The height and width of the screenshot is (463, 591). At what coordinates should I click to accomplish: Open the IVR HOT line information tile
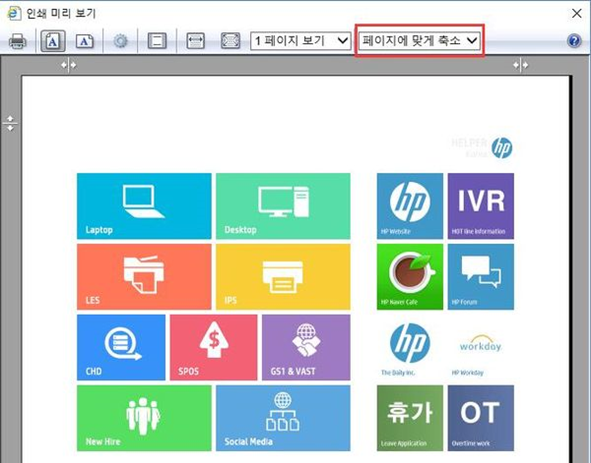point(481,206)
